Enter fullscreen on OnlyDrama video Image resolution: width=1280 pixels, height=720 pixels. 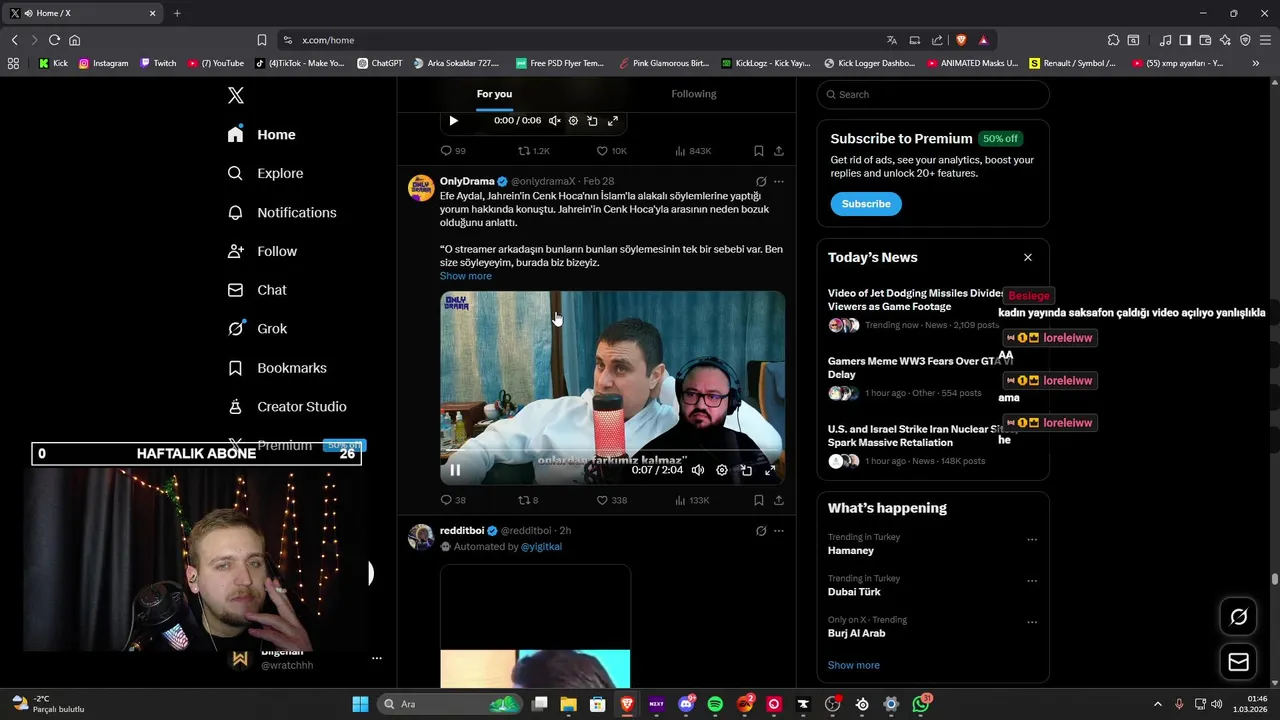coord(770,470)
